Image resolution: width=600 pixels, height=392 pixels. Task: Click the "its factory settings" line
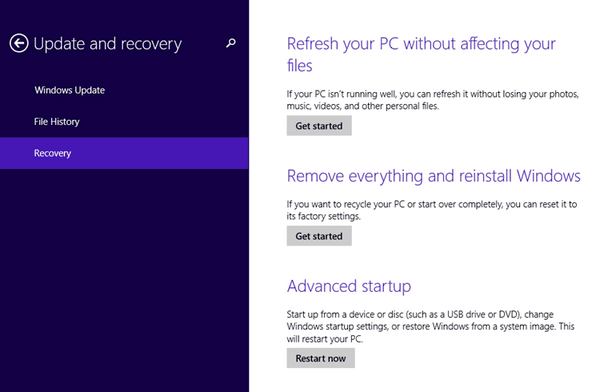tap(323, 216)
